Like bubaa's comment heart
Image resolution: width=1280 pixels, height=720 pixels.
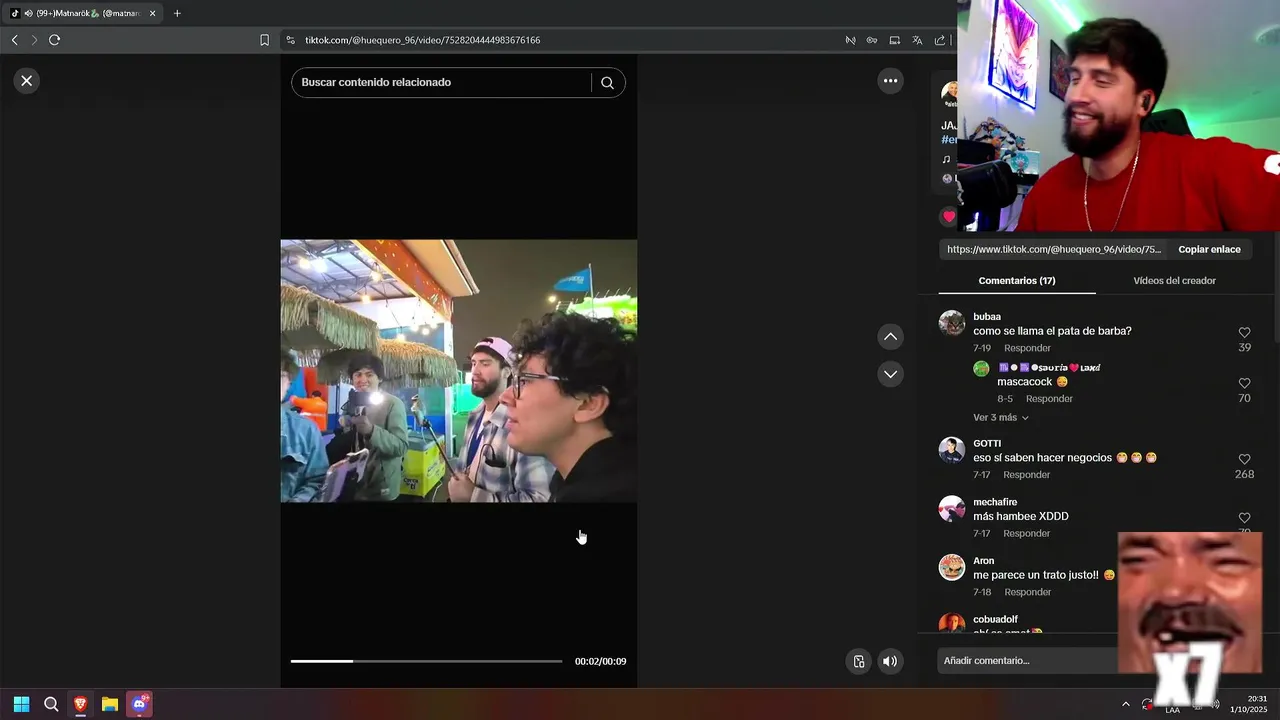click(x=1244, y=332)
